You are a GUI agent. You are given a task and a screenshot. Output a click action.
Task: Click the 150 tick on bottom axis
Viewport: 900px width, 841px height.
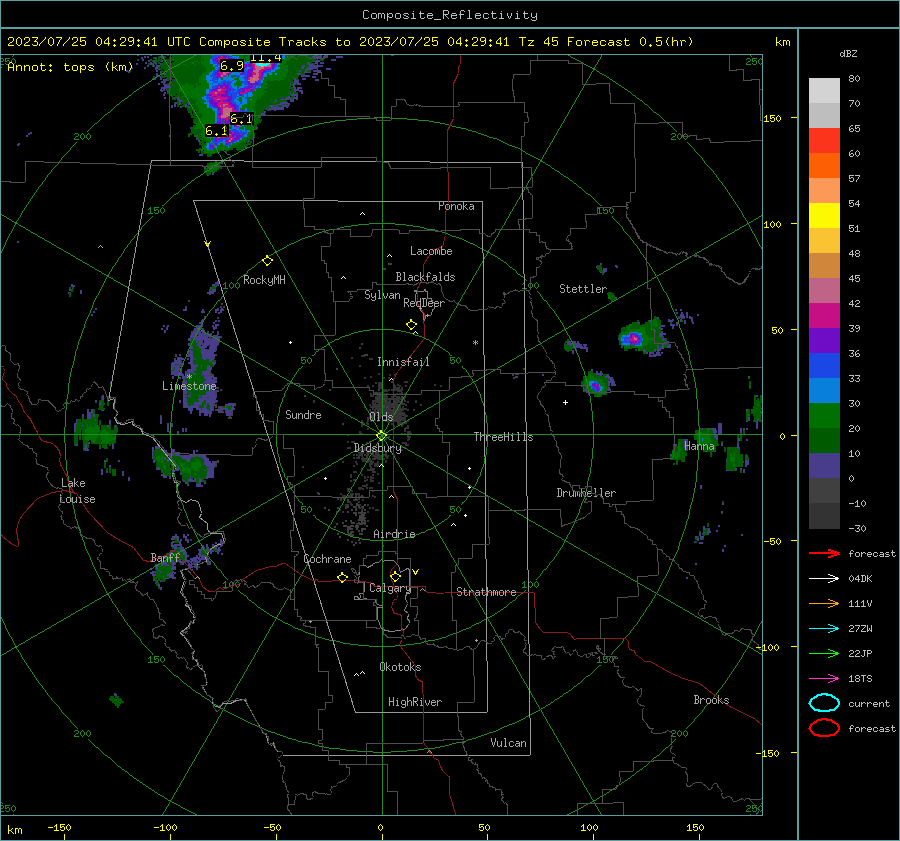pos(695,827)
